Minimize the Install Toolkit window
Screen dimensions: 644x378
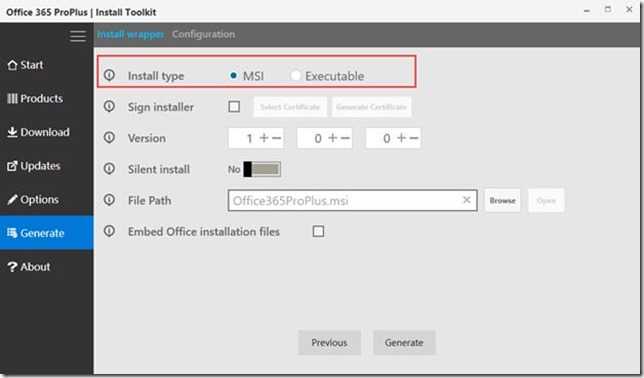(587, 10)
